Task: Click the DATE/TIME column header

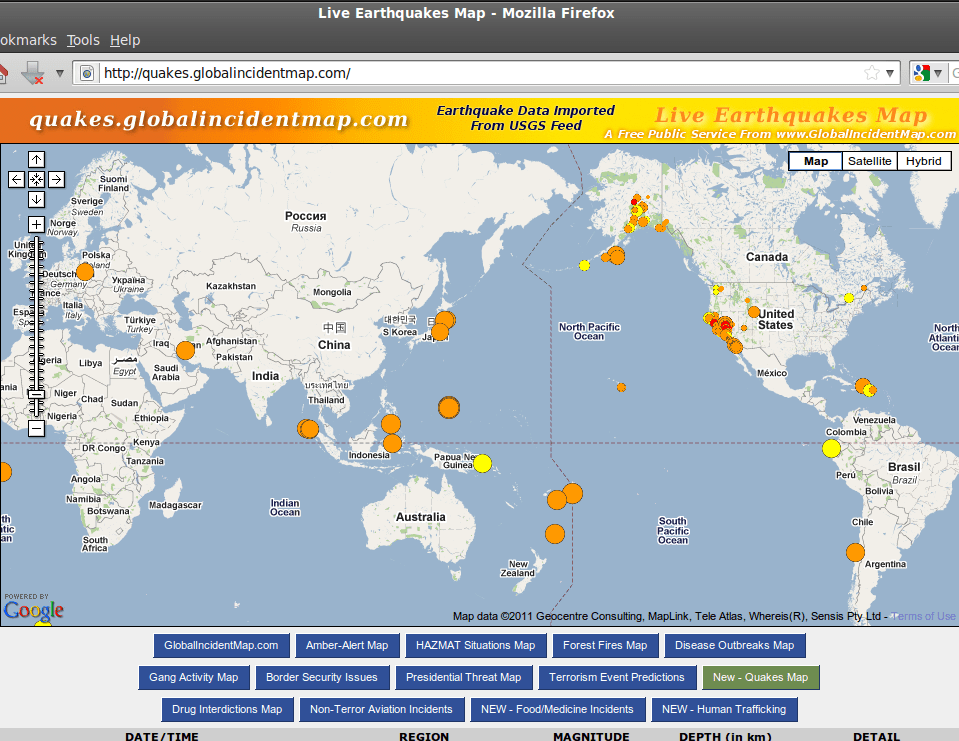Action: pos(162,736)
